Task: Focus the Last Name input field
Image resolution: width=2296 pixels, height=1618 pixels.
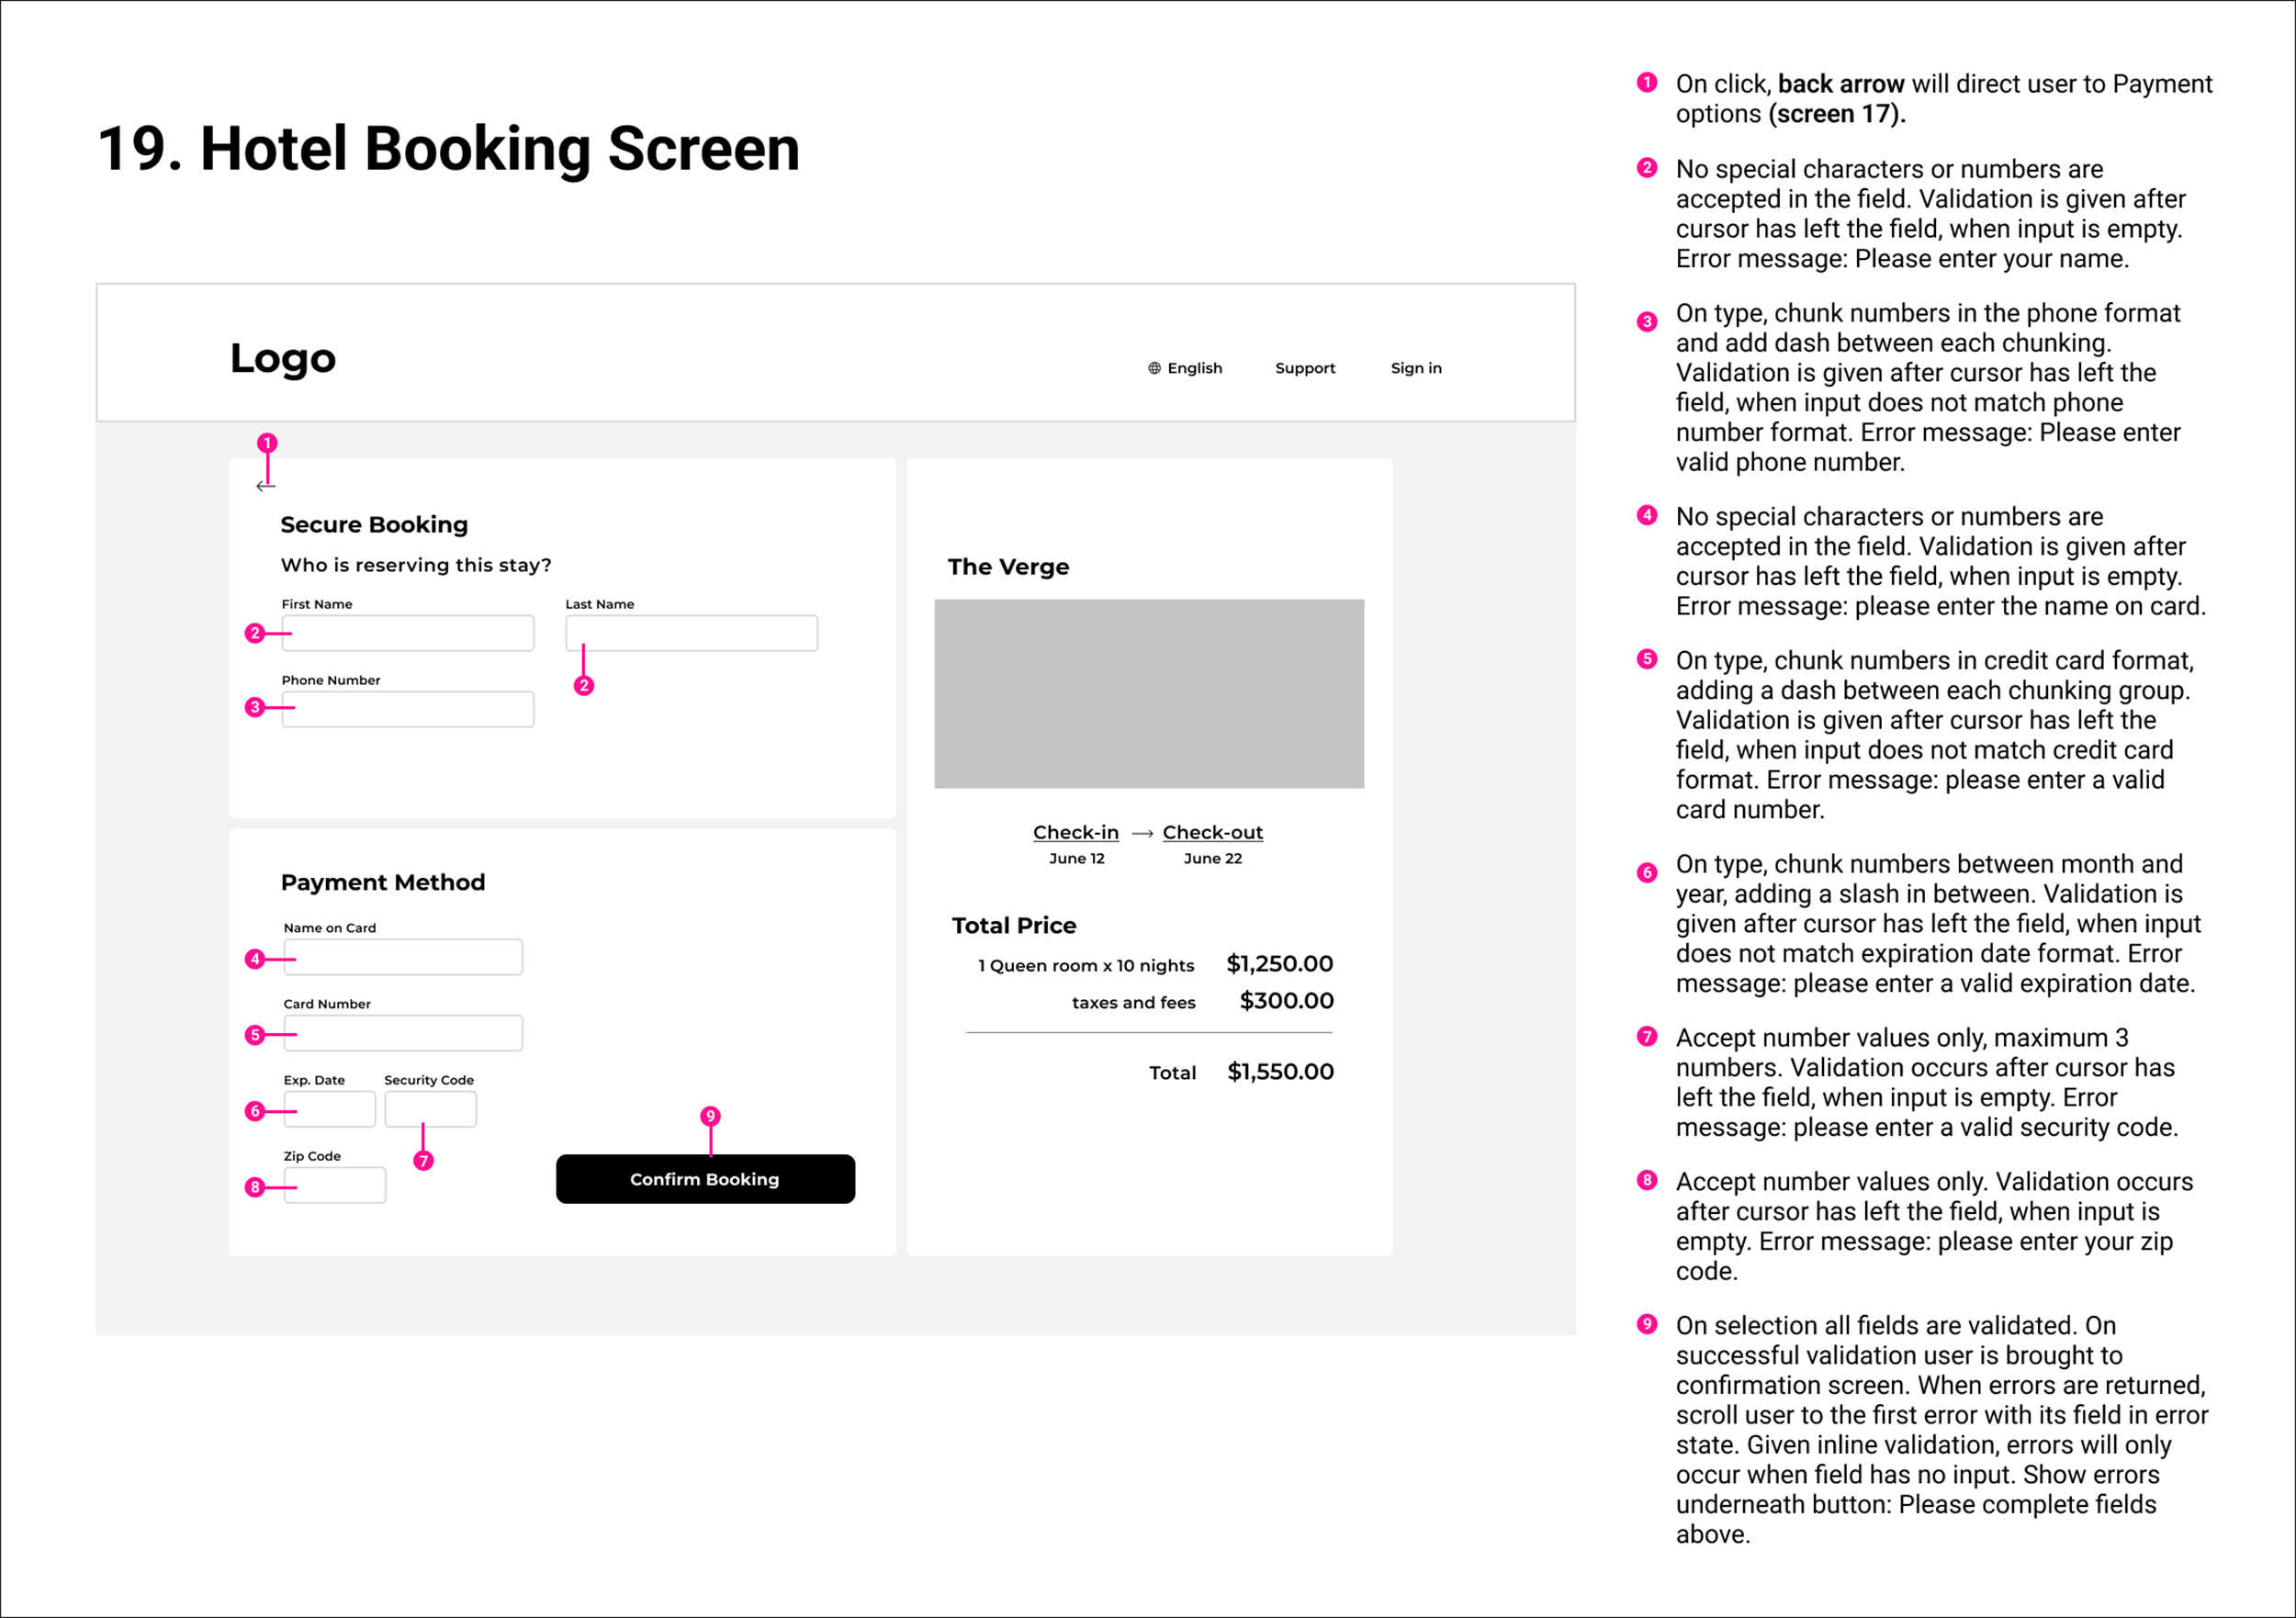Action: [700, 633]
